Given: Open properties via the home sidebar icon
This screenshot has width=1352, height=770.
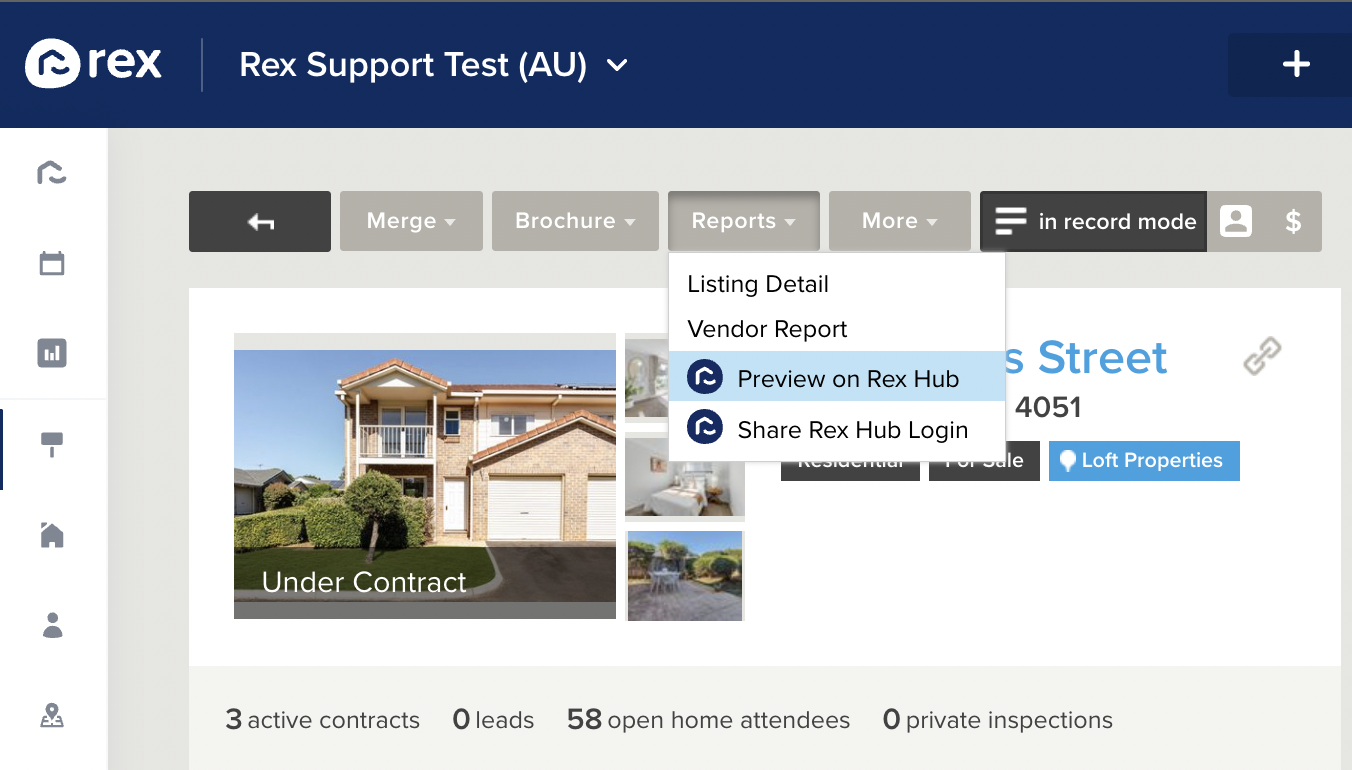Looking at the screenshot, I should [51, 534].
